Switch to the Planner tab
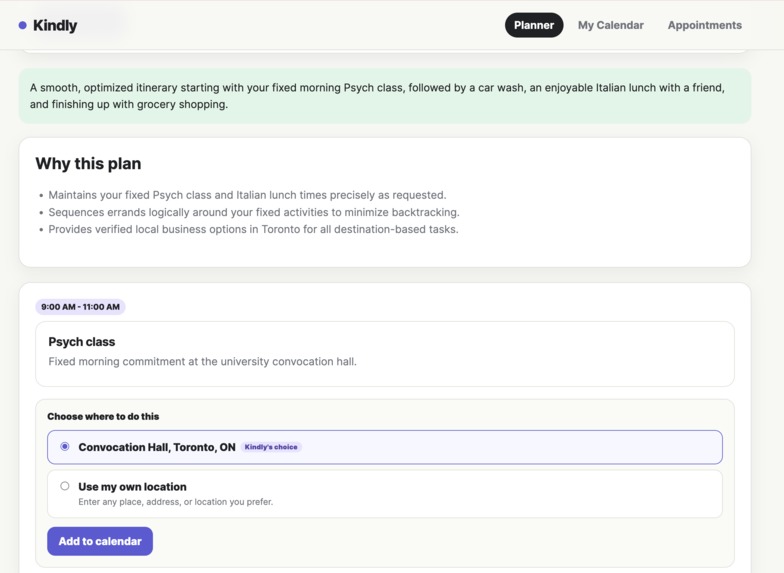The height and width of the screenshot is (573, 784). click(x=534, y=25)
